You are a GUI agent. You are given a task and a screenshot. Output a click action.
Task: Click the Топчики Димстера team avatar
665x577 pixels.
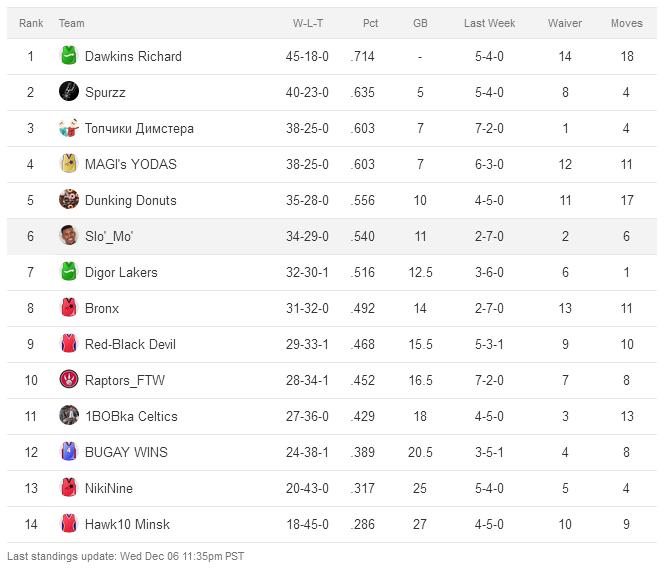(69, 127)
